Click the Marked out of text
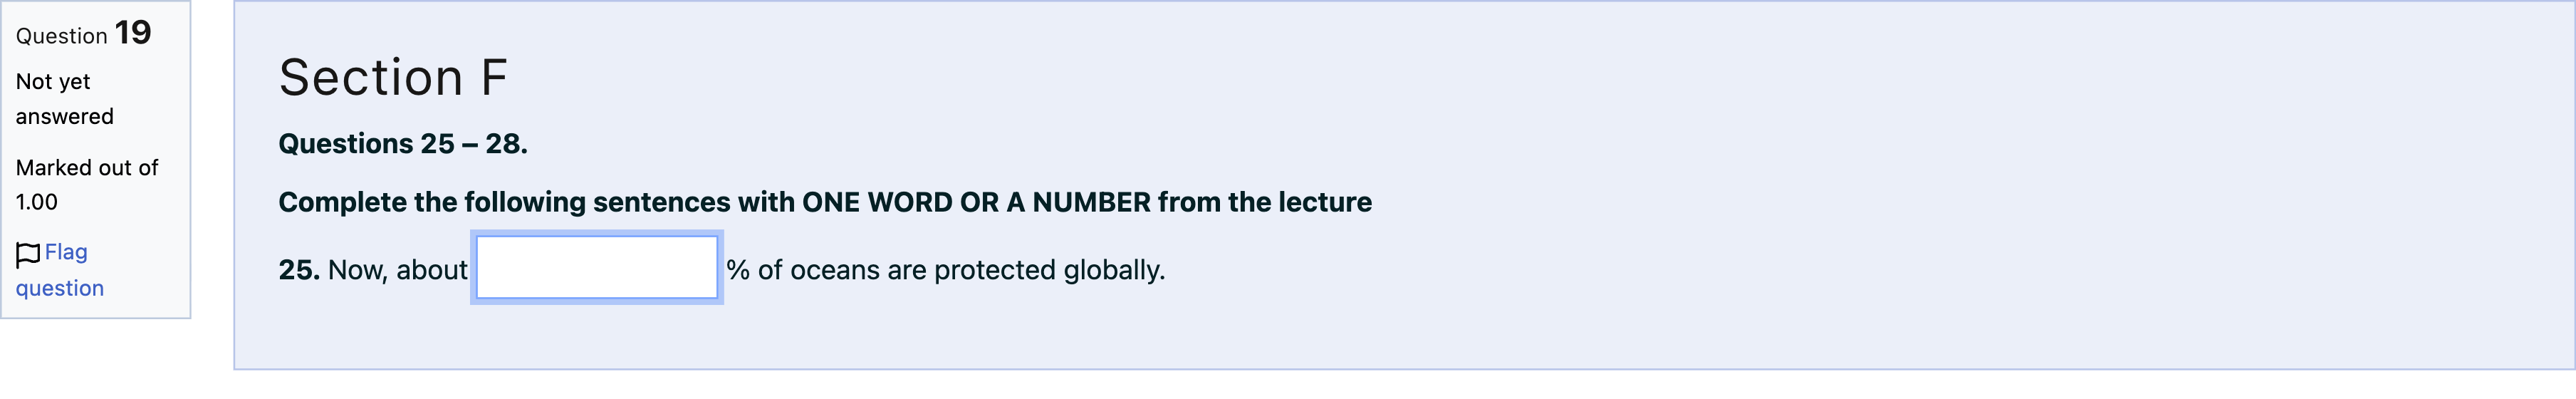Viewport: 2576px width, 399px height. click(87, 168)
